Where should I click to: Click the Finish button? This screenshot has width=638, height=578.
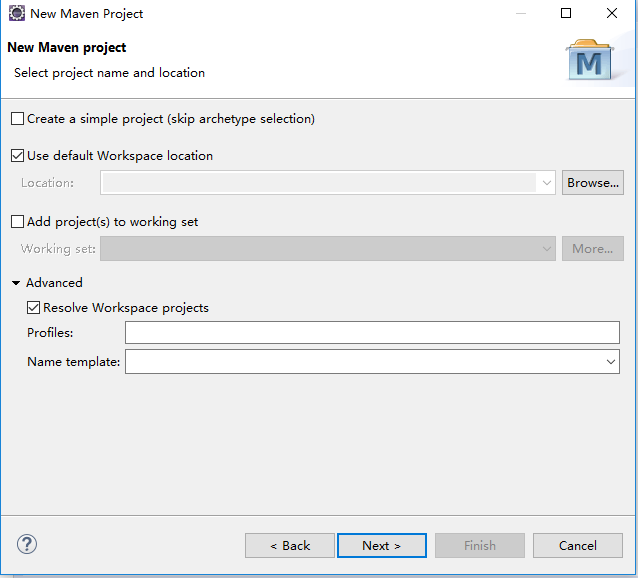point(480,545)
